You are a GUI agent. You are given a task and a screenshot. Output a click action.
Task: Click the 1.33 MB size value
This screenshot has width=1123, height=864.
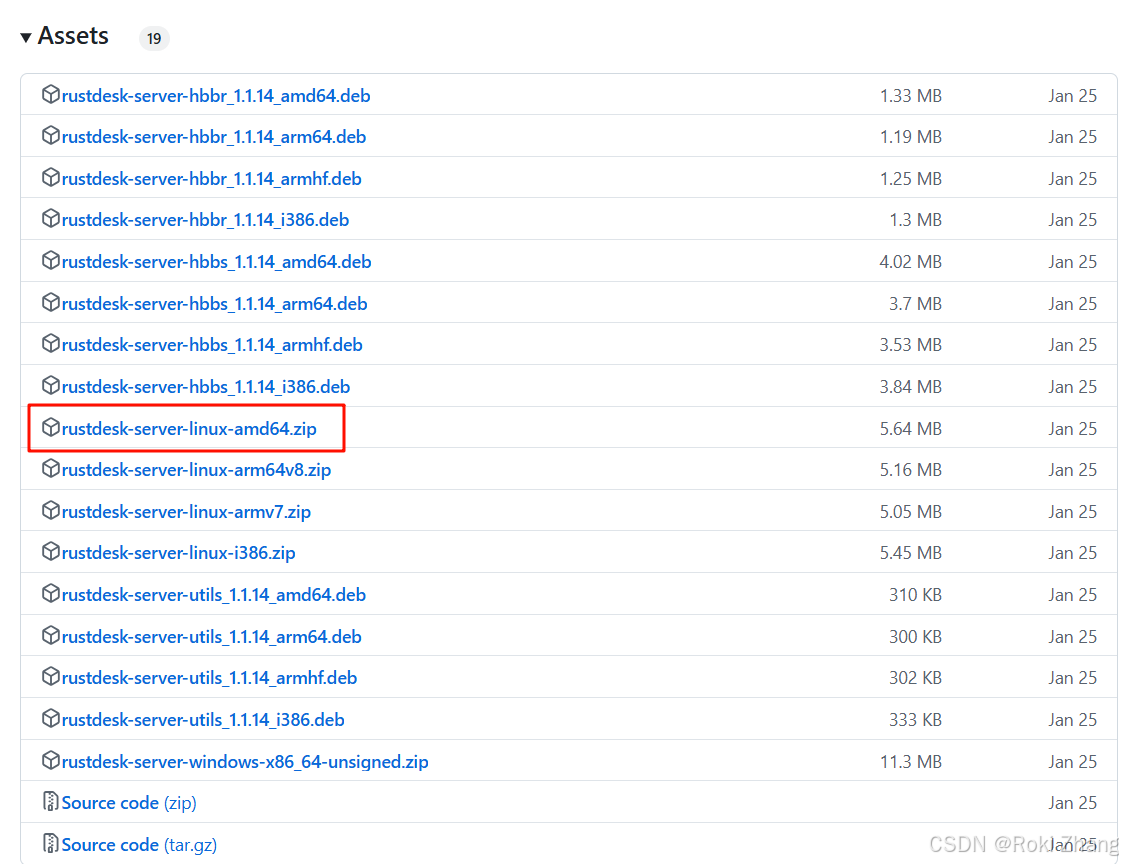click(x=910, y=96)
